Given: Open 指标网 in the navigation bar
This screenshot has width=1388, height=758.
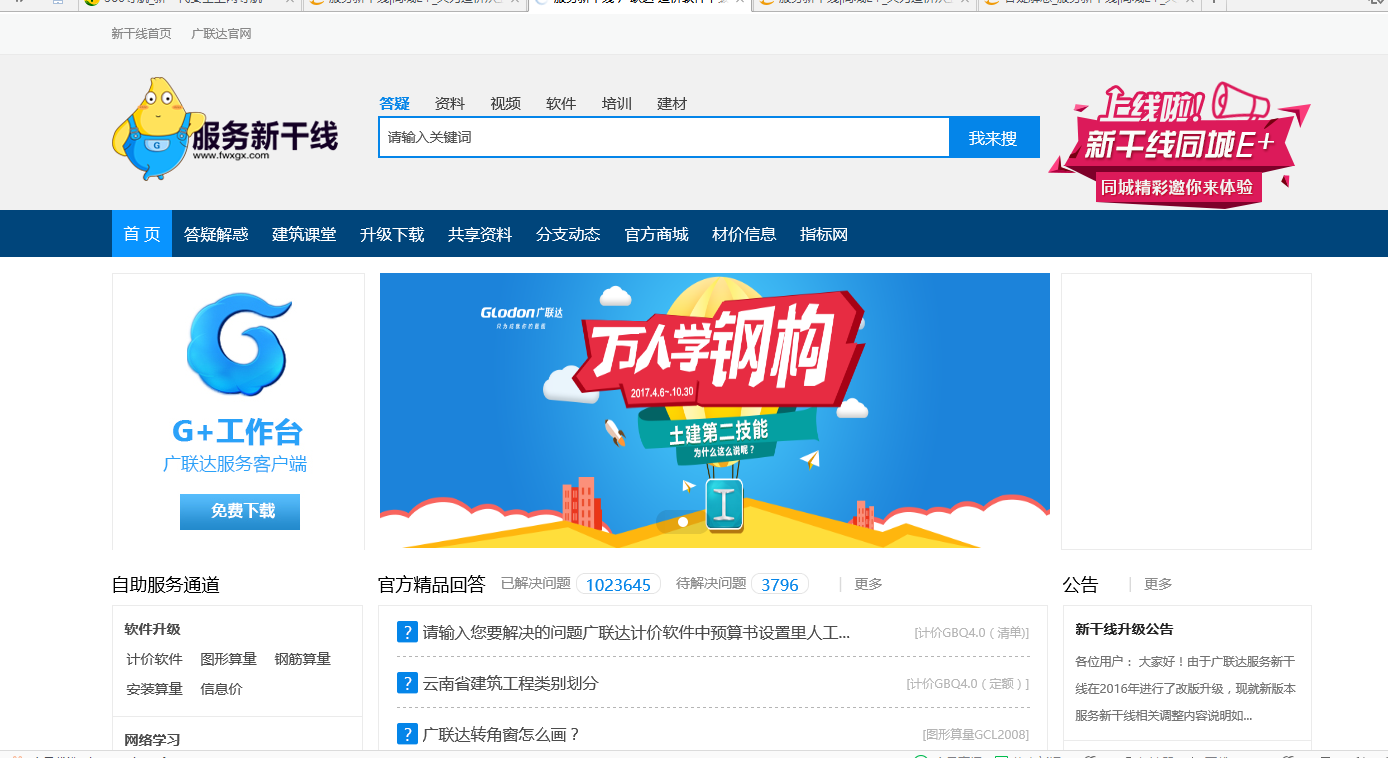Looking at the screenshot, I should pyautogui.click(x=824, y=234).
